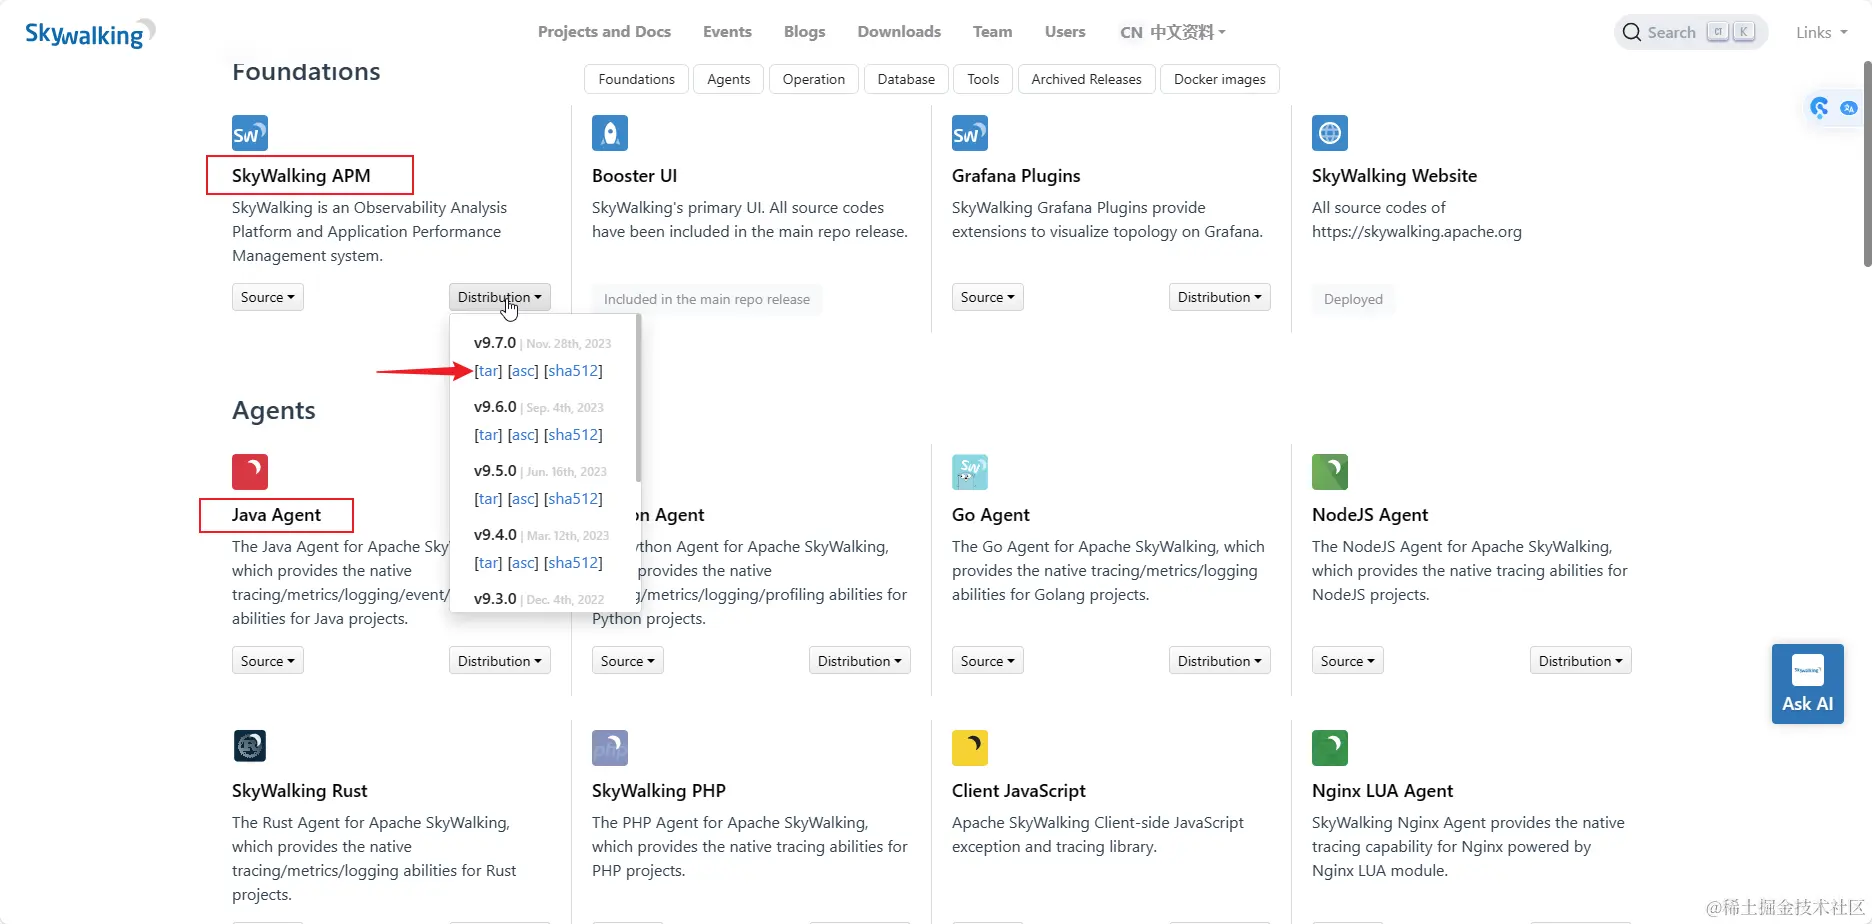Click the Search input field
Viewport: 1872px width, 924px height.
[1691, 32]
